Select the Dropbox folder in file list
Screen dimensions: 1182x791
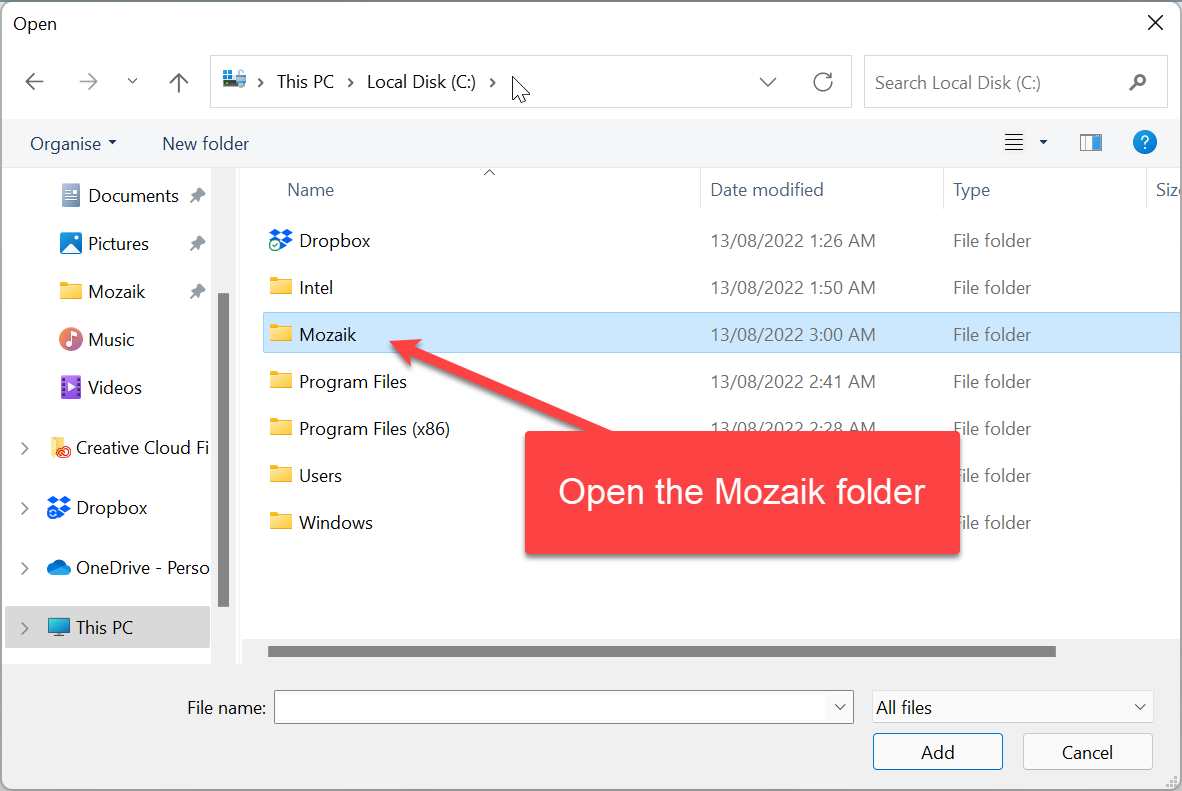pos(334,241)
